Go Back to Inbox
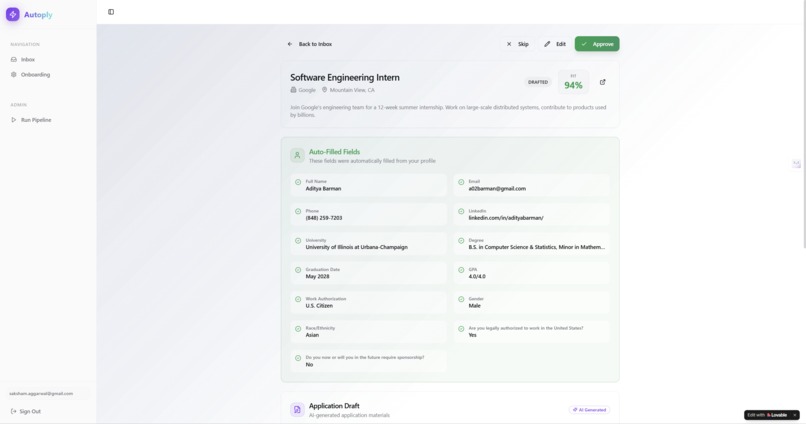 coord(310,44)
